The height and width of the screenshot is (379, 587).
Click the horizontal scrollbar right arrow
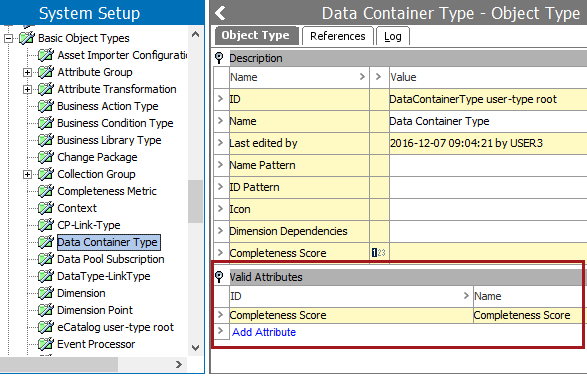(179, 364)
